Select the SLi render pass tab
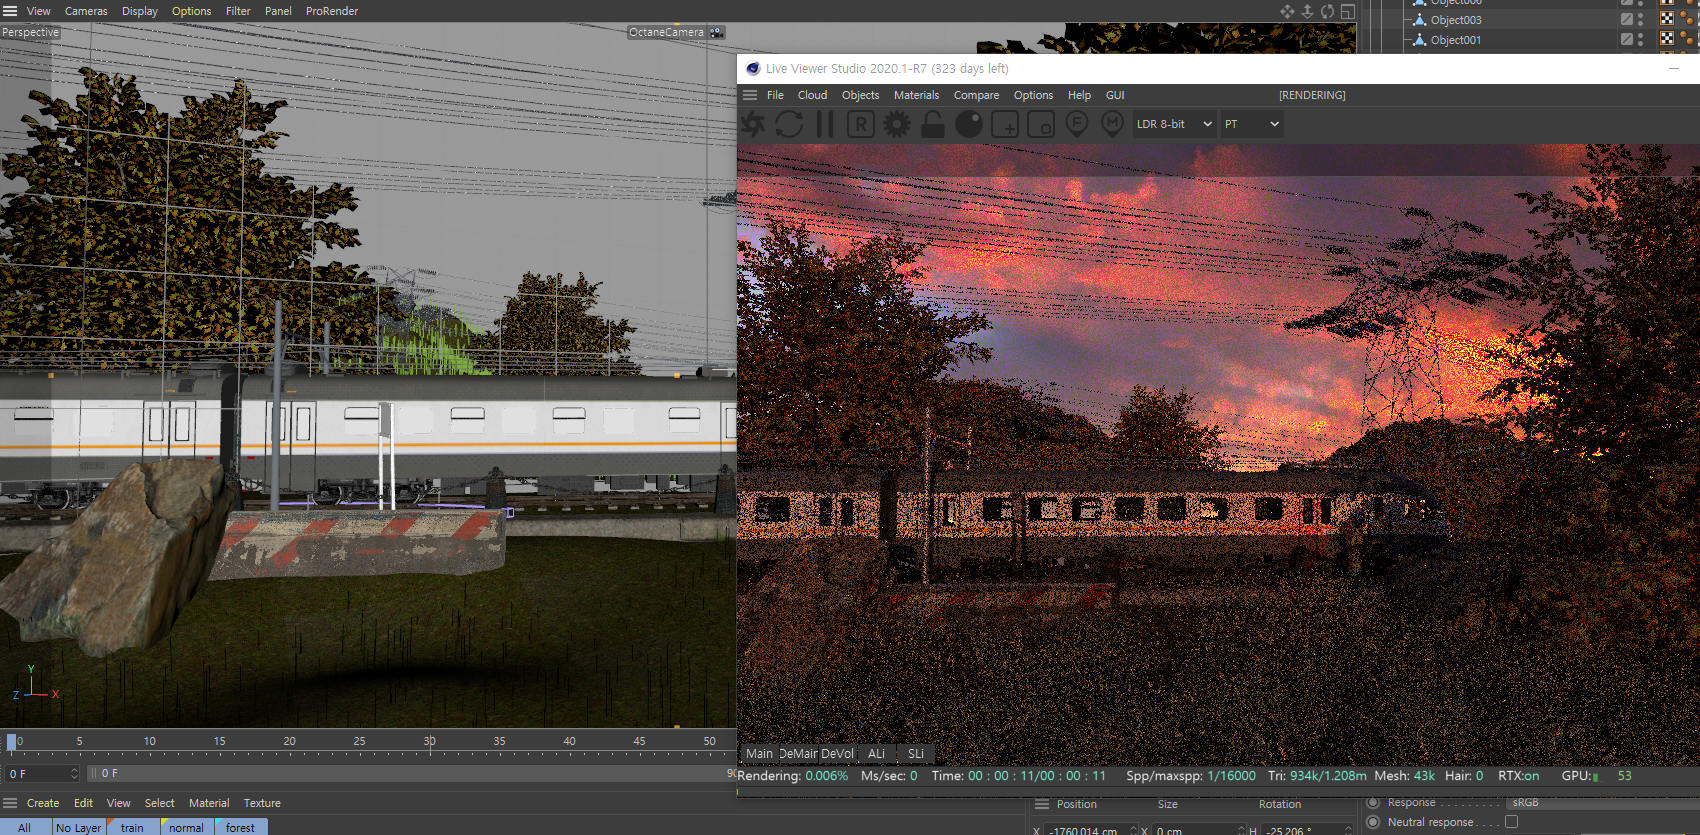1700x835 pixels. [915, 754]
